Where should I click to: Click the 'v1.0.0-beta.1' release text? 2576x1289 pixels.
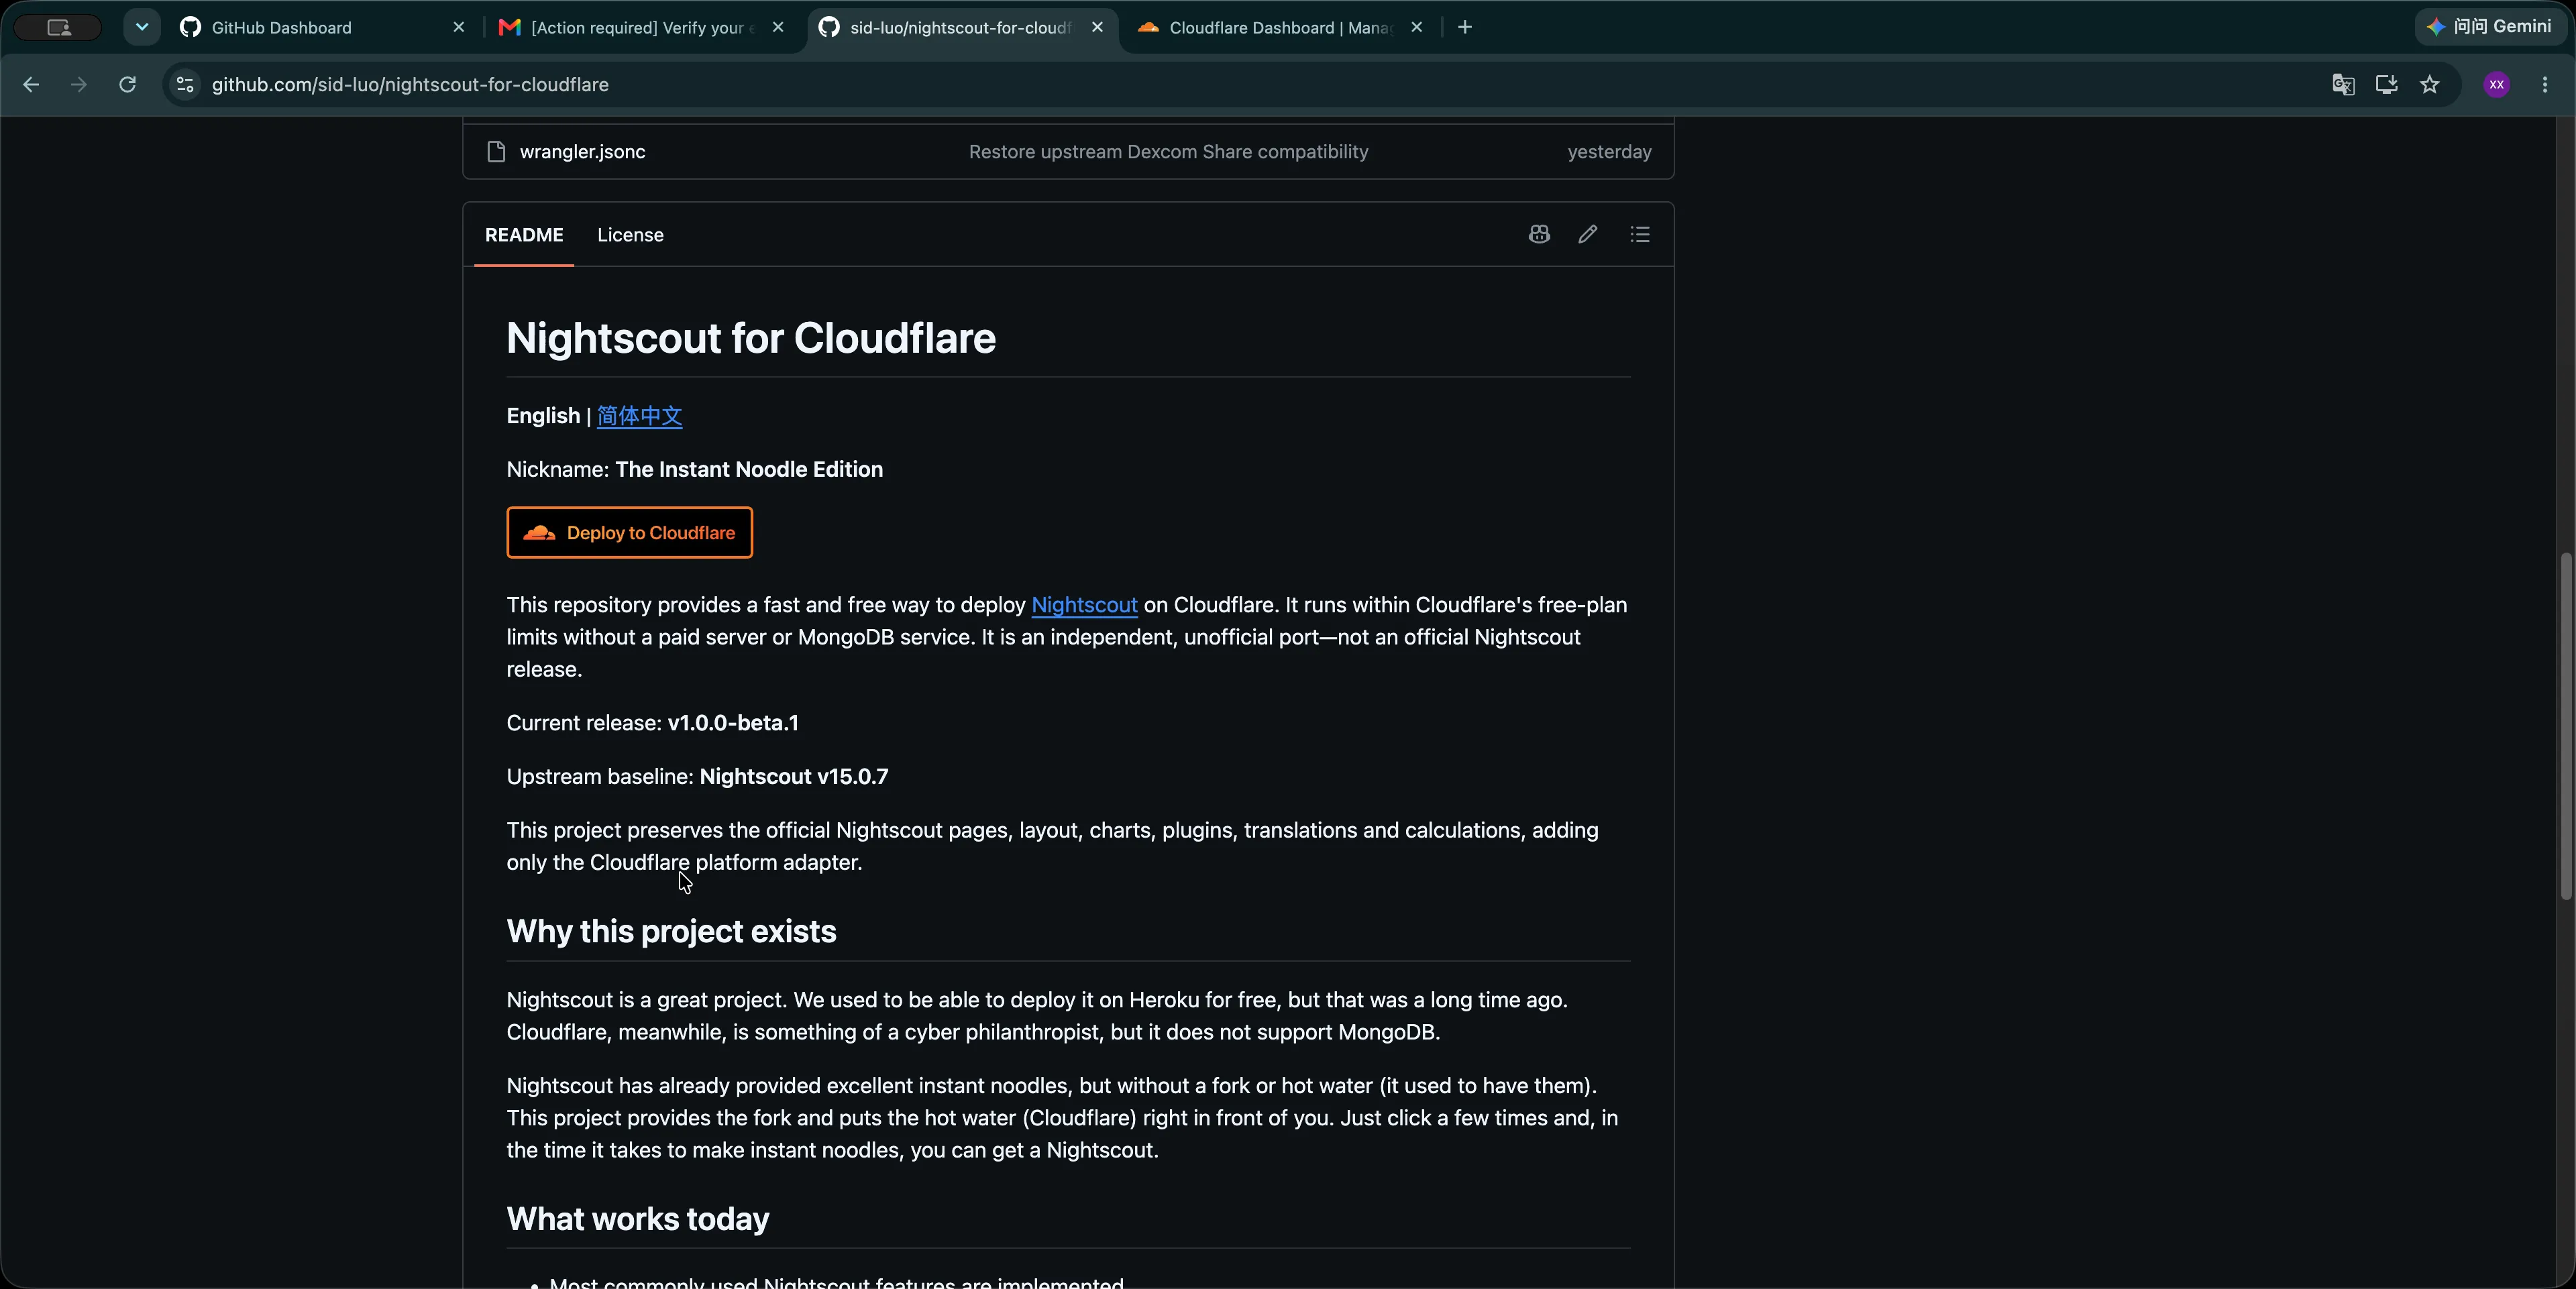click(733, 723)
